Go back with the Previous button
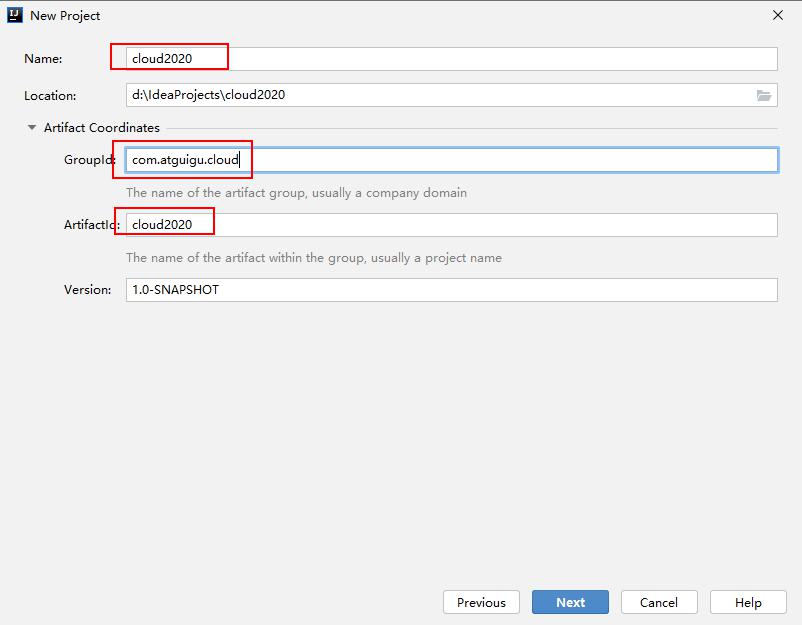The height and width of the screenshot is (625, 802). tap(481, 602)
